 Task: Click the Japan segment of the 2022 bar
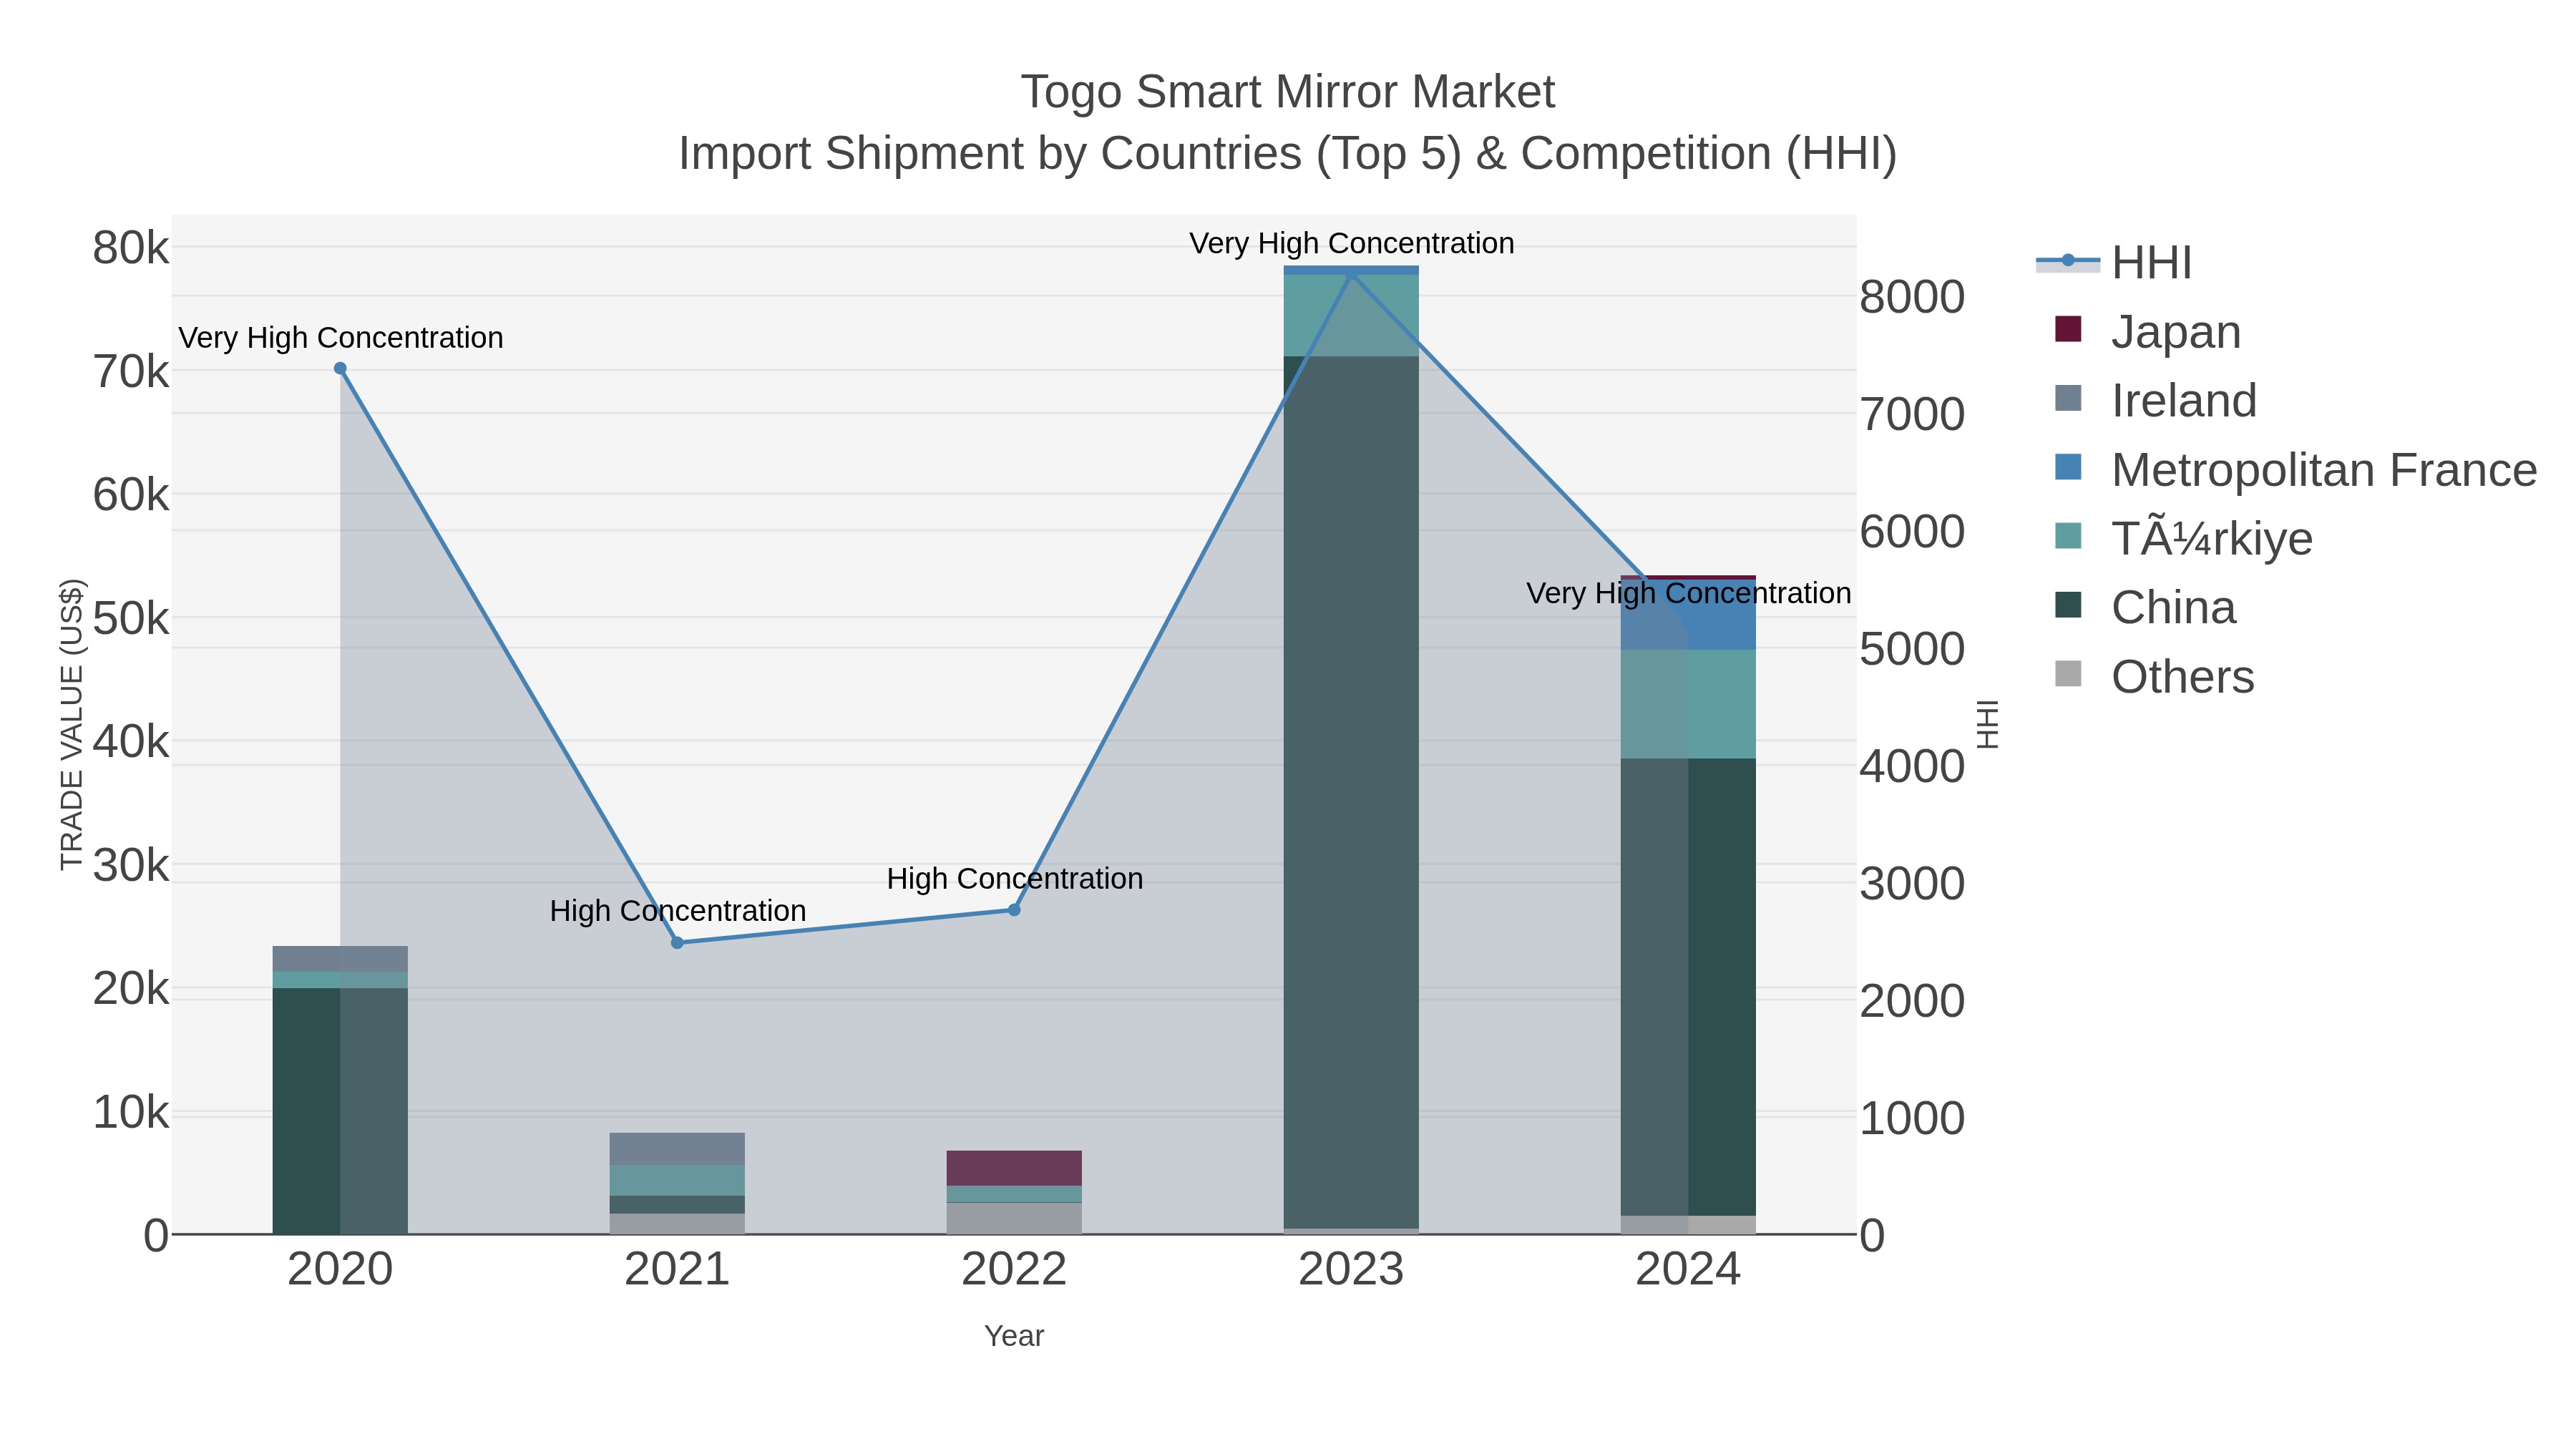coord(1014,1168)
